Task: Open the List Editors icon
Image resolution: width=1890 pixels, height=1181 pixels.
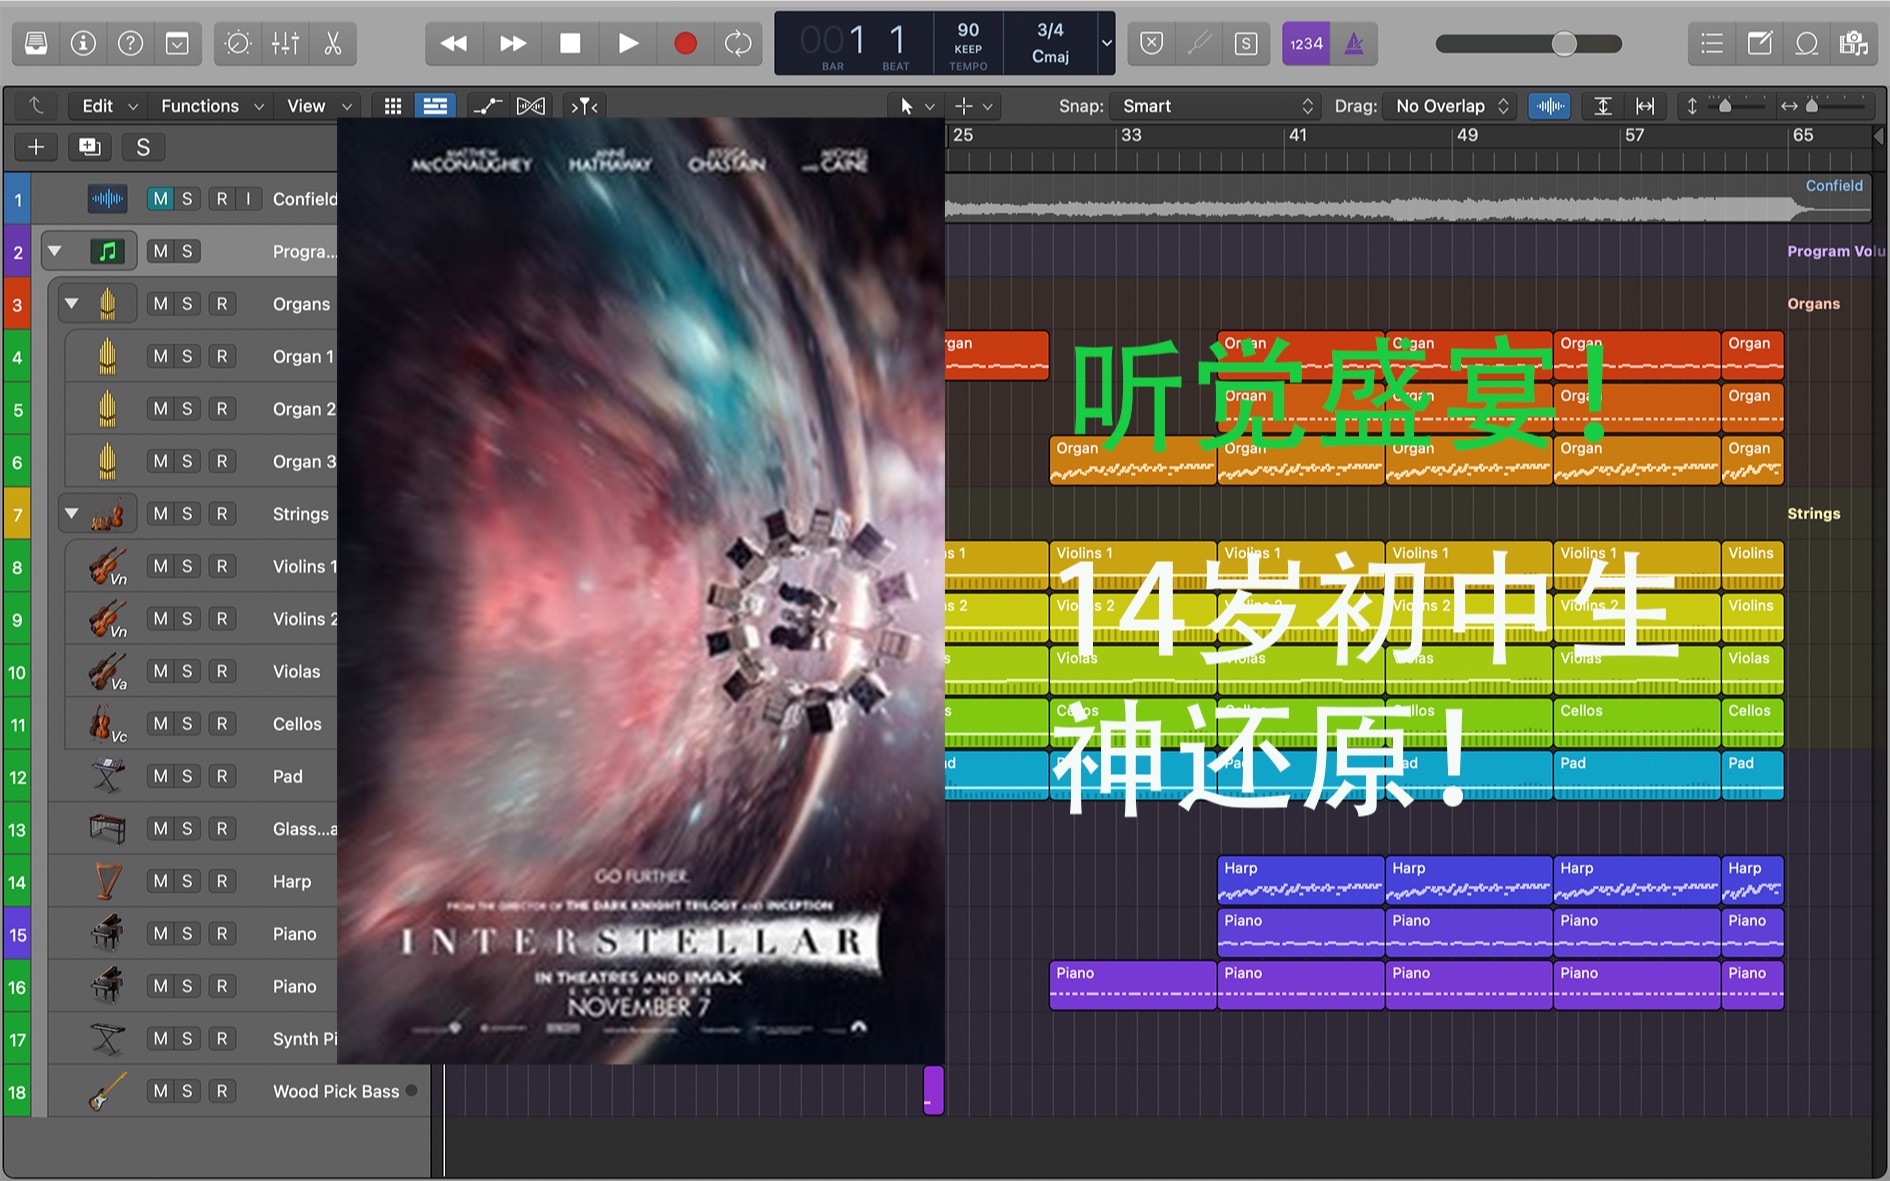Action: (x=1712, y=43)
